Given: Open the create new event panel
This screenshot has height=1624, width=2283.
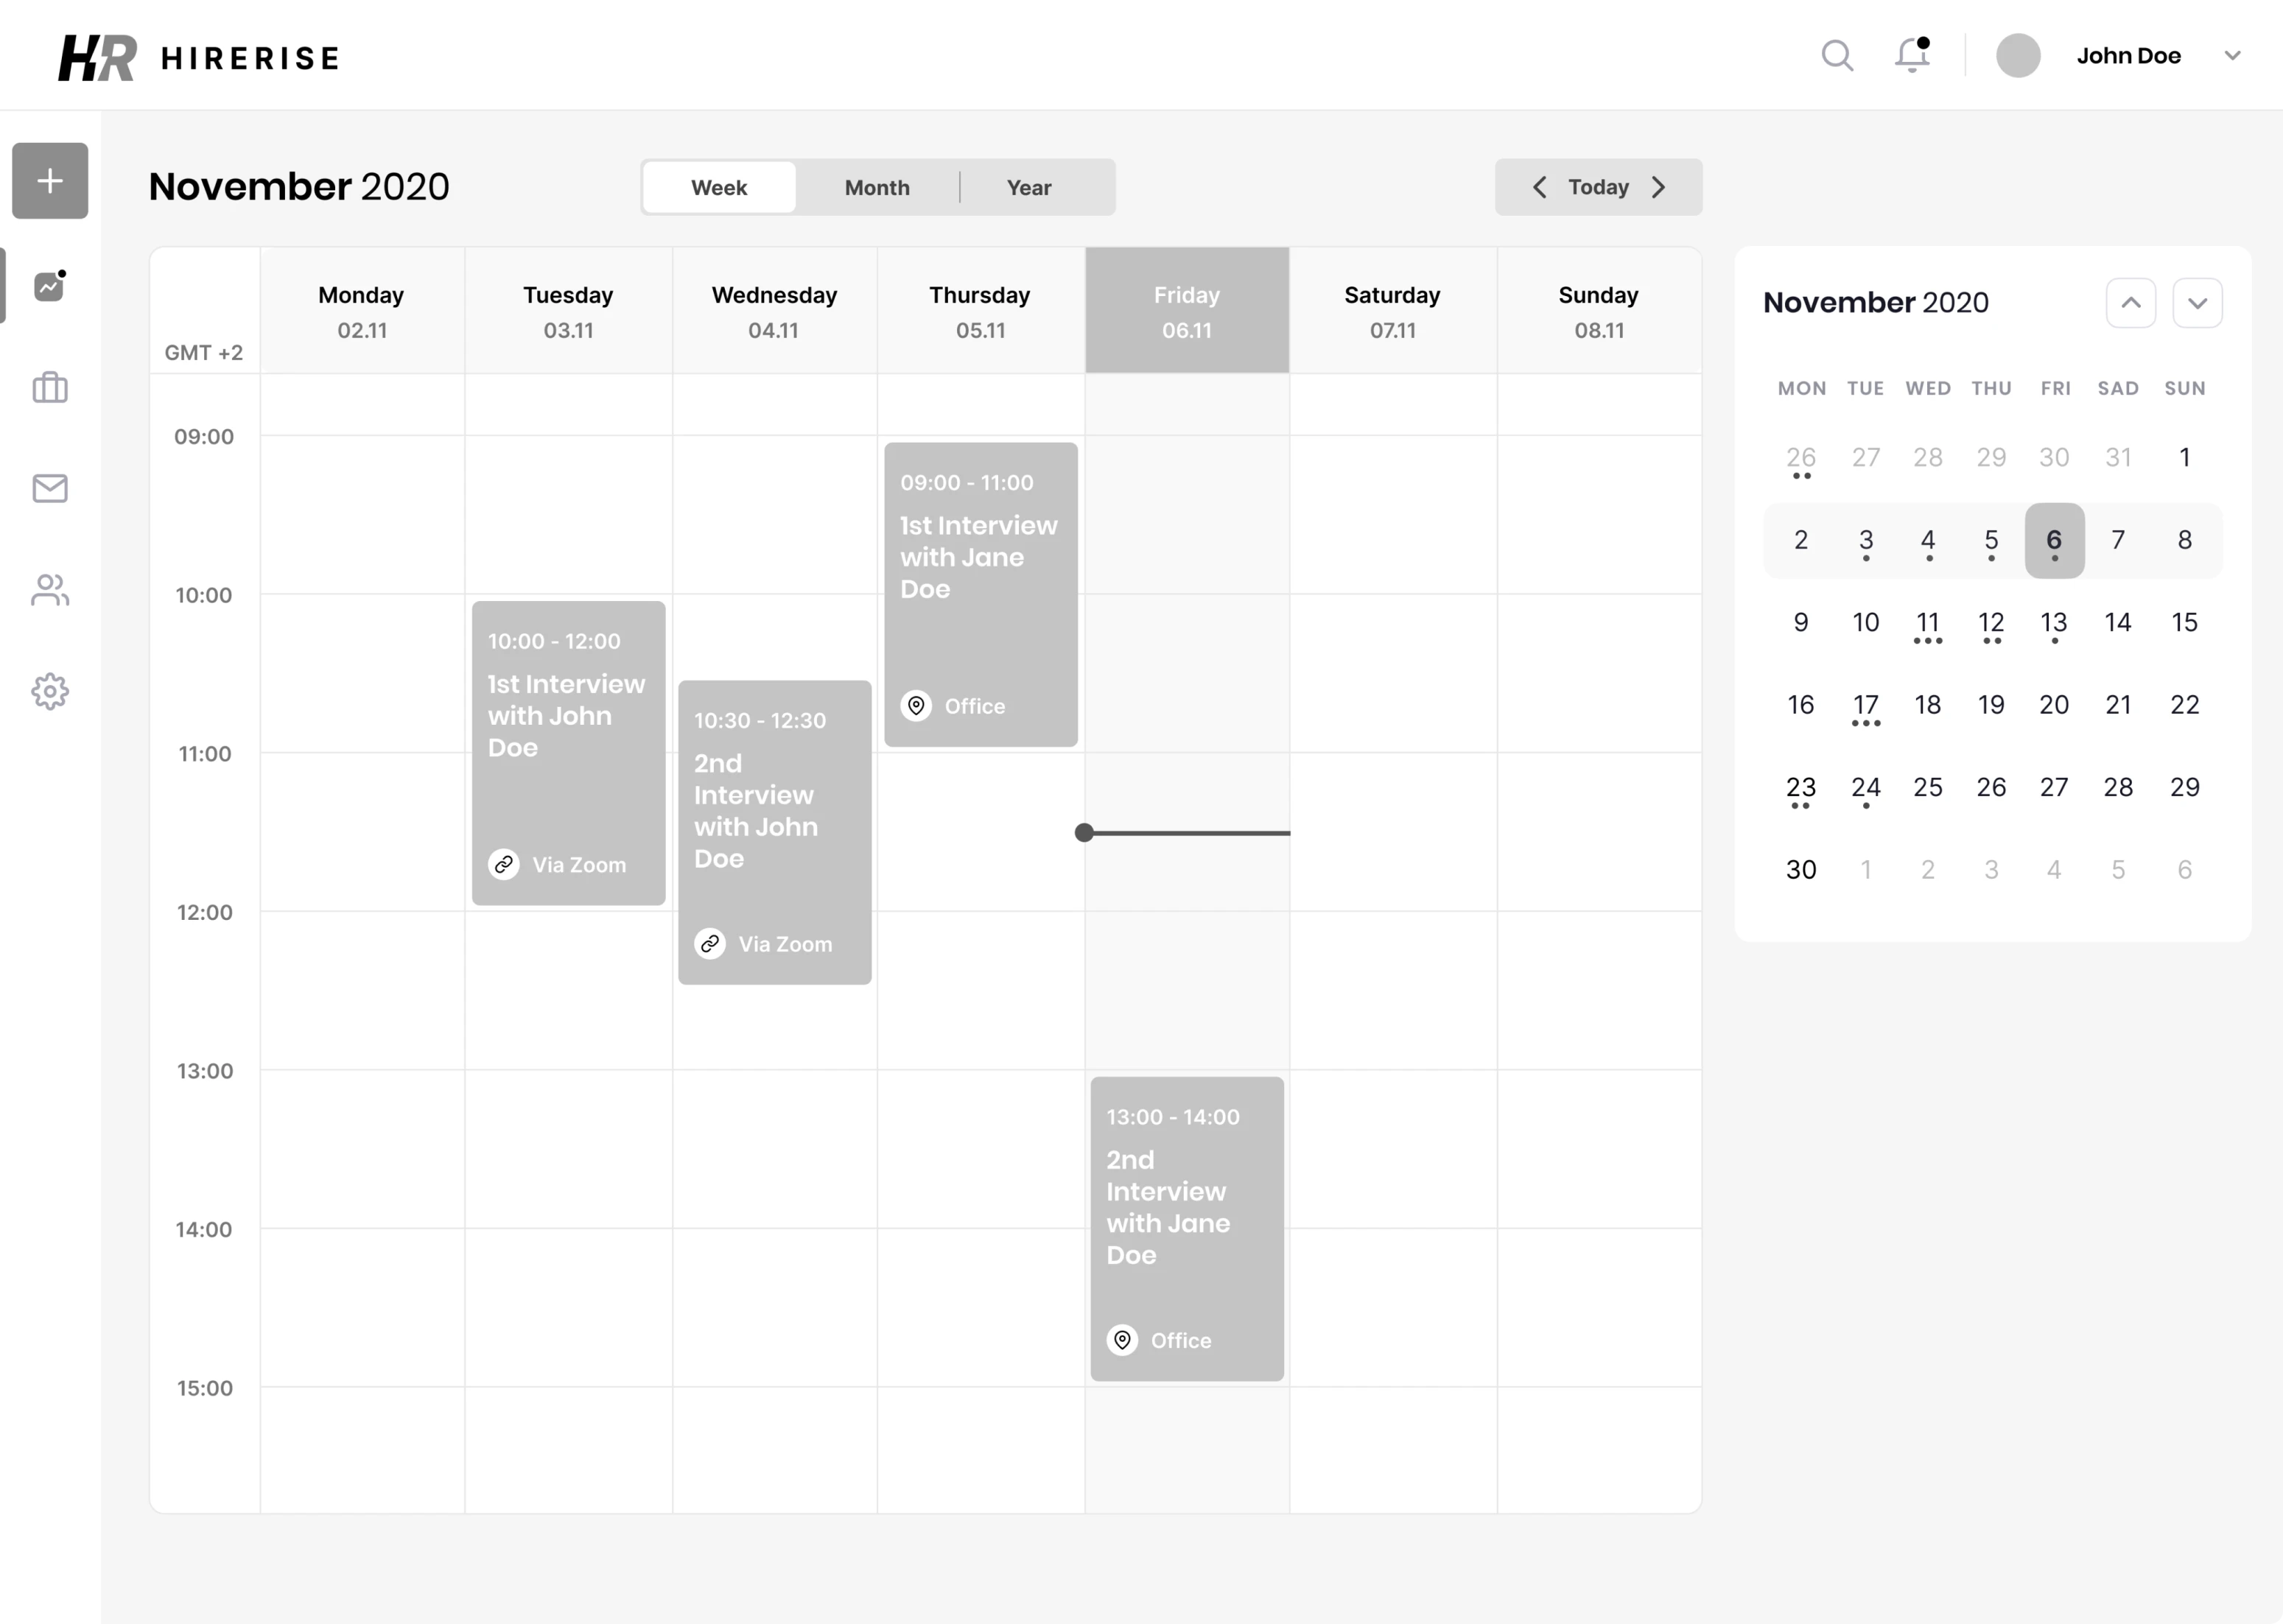Looking at the screenshot, I should coord(49,181).
